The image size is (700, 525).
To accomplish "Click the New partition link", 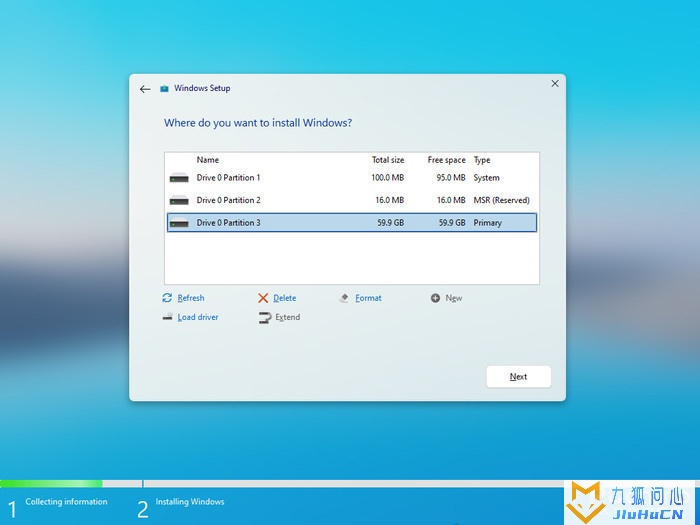I will point(454,298).
